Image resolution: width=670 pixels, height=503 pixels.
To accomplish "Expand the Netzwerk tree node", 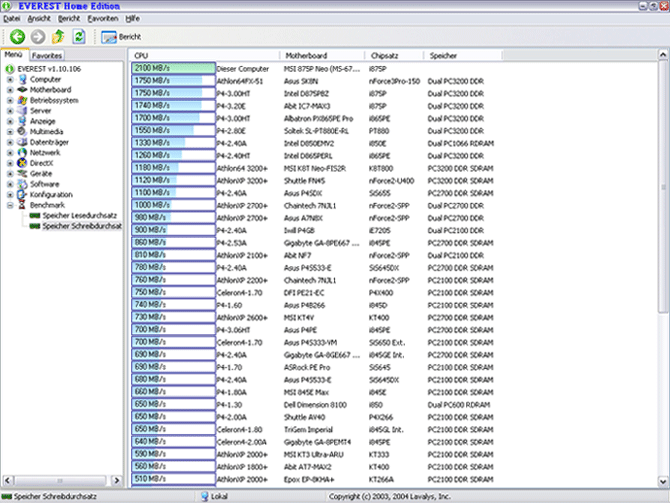I will click(10, 153).
